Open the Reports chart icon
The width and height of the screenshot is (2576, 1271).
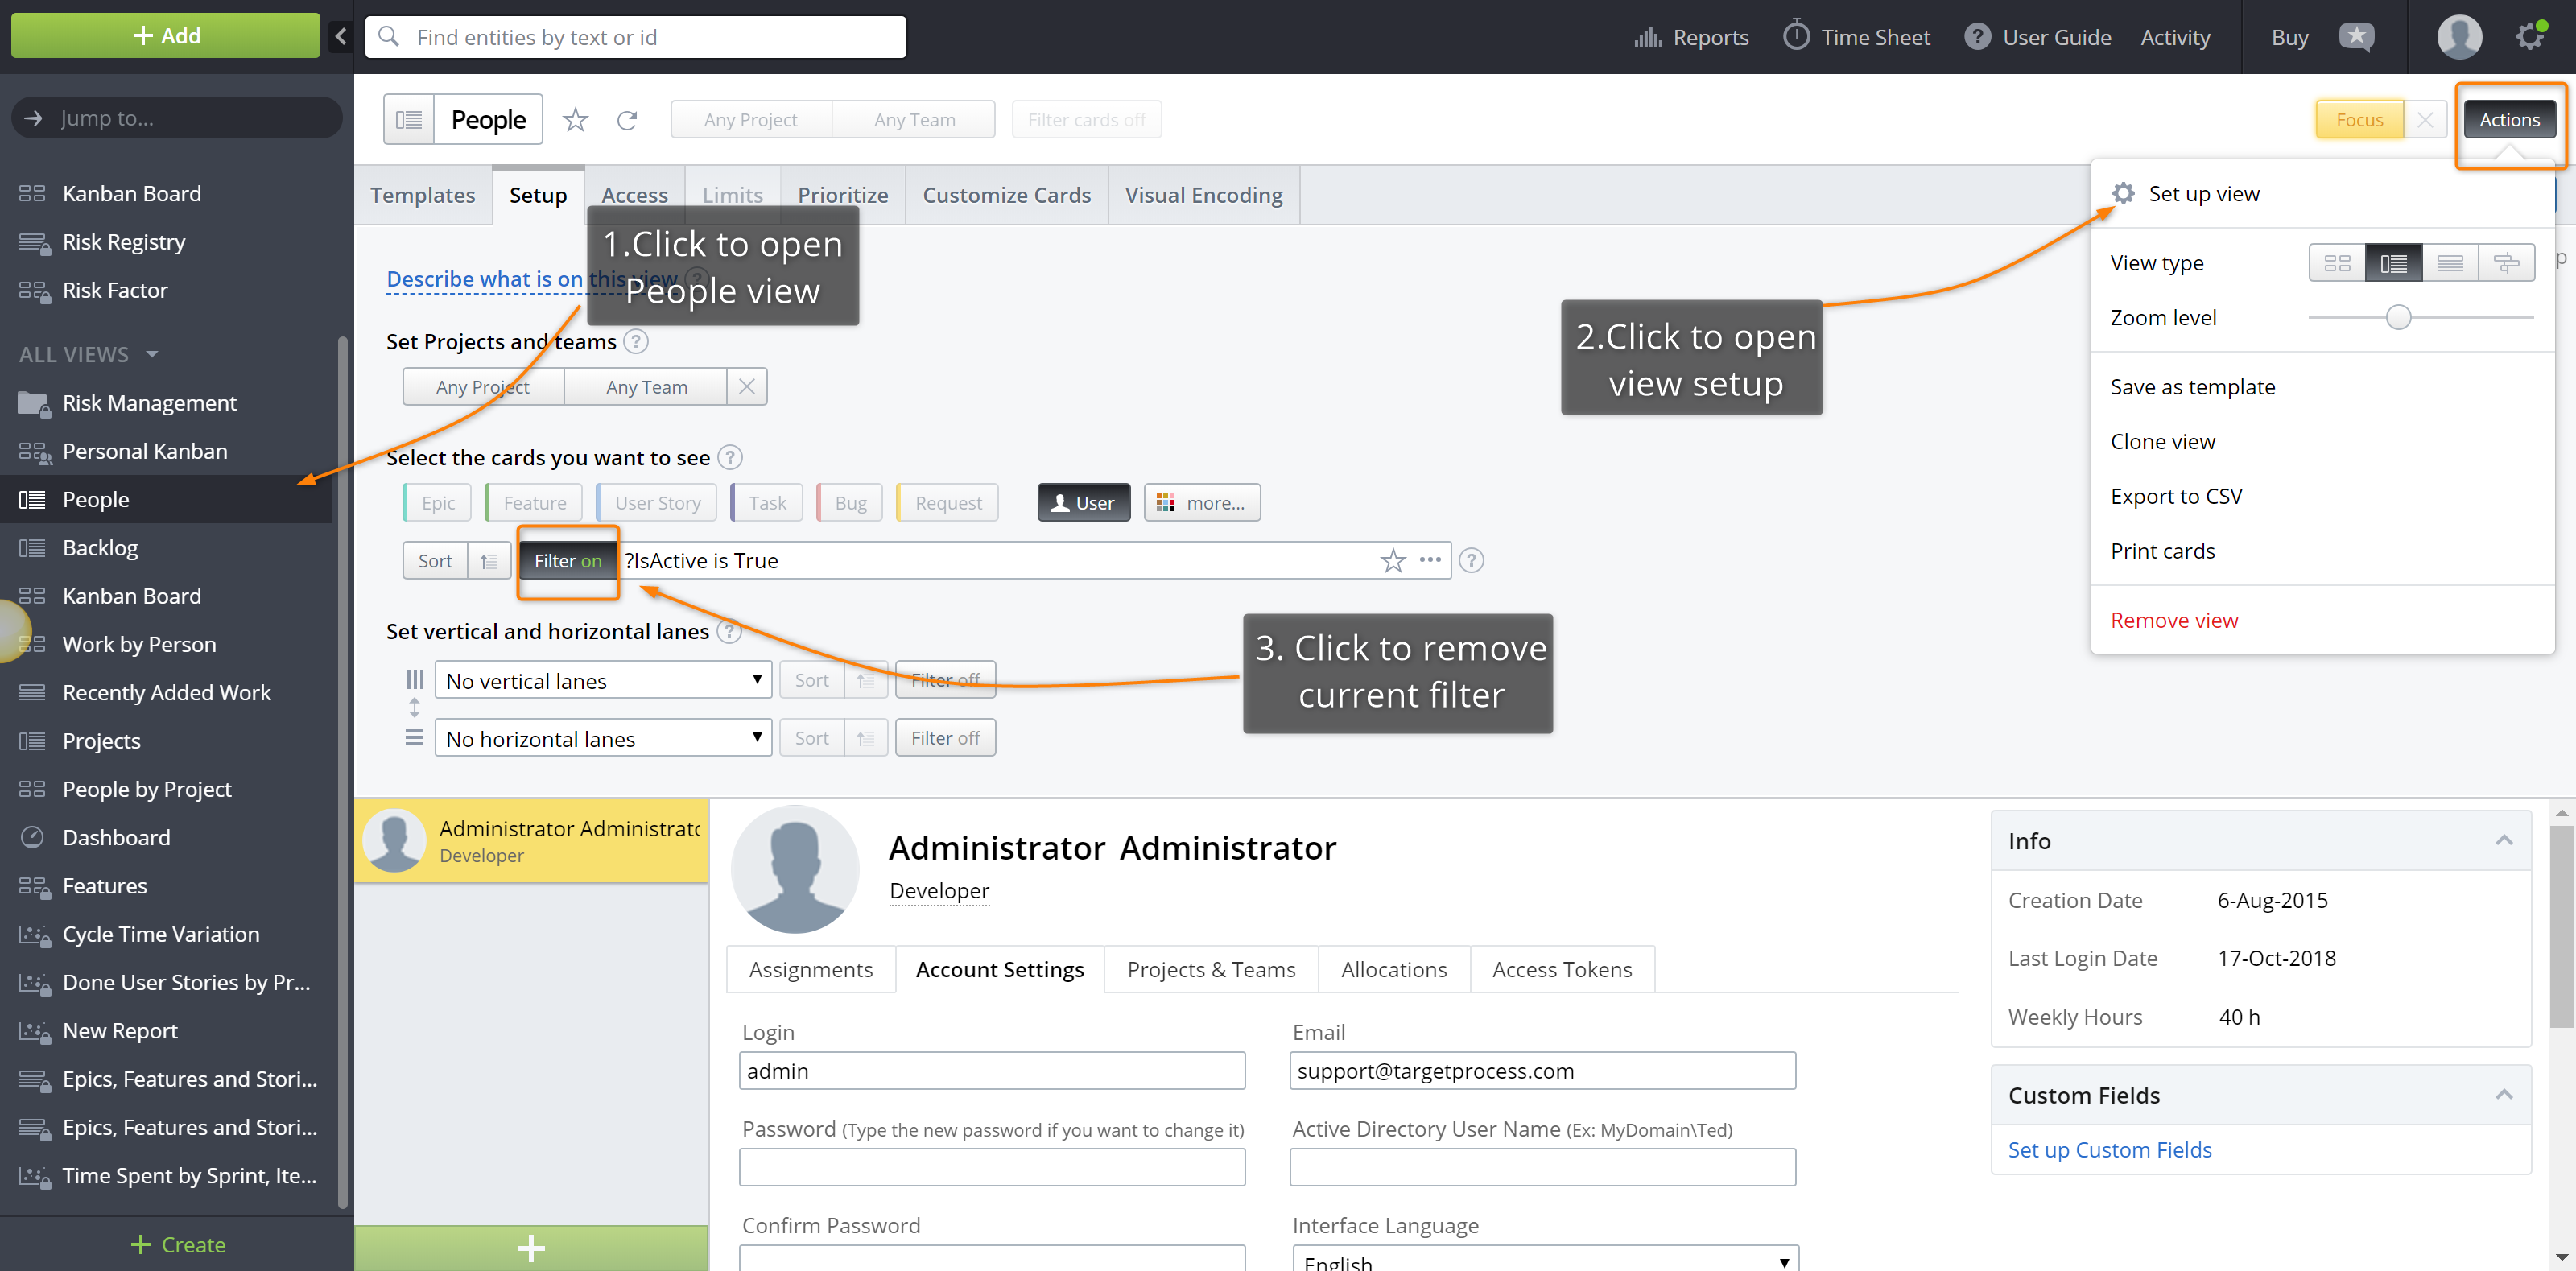click(x=1649, y=37)
